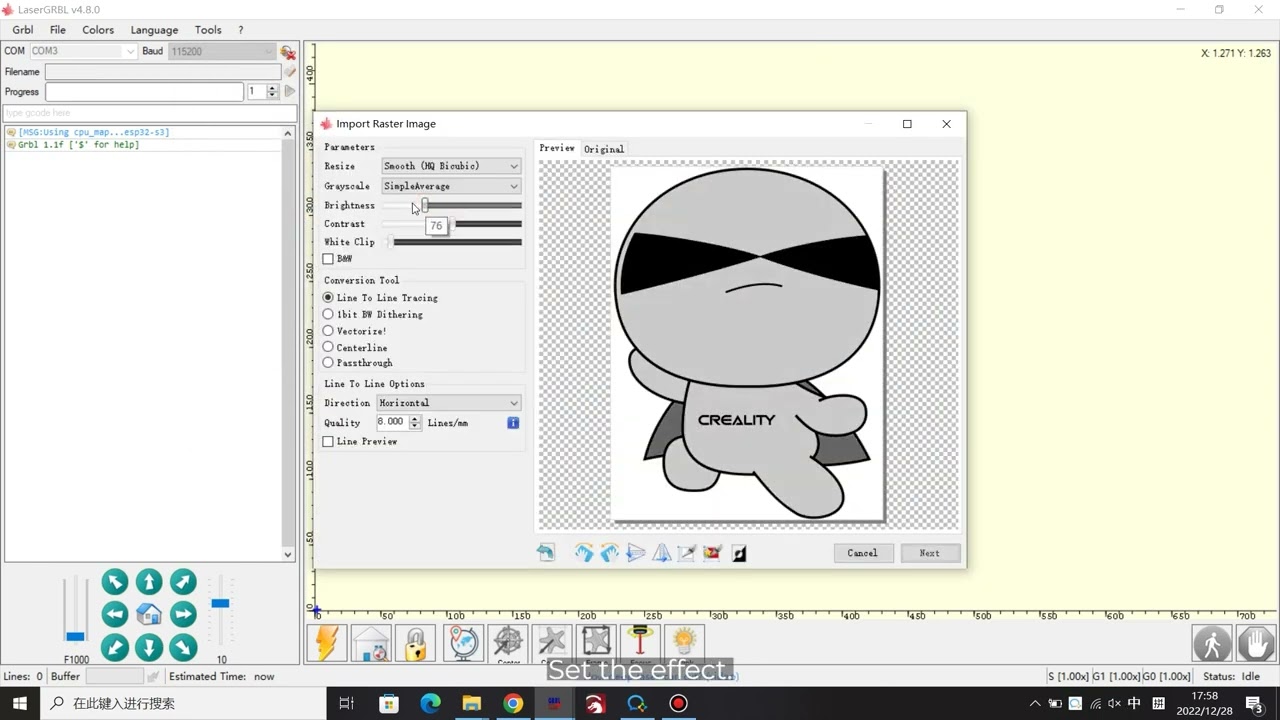Jog the laser up with the up arrow
This screenshot has height=720, width=1280.
tap(149, 581)
